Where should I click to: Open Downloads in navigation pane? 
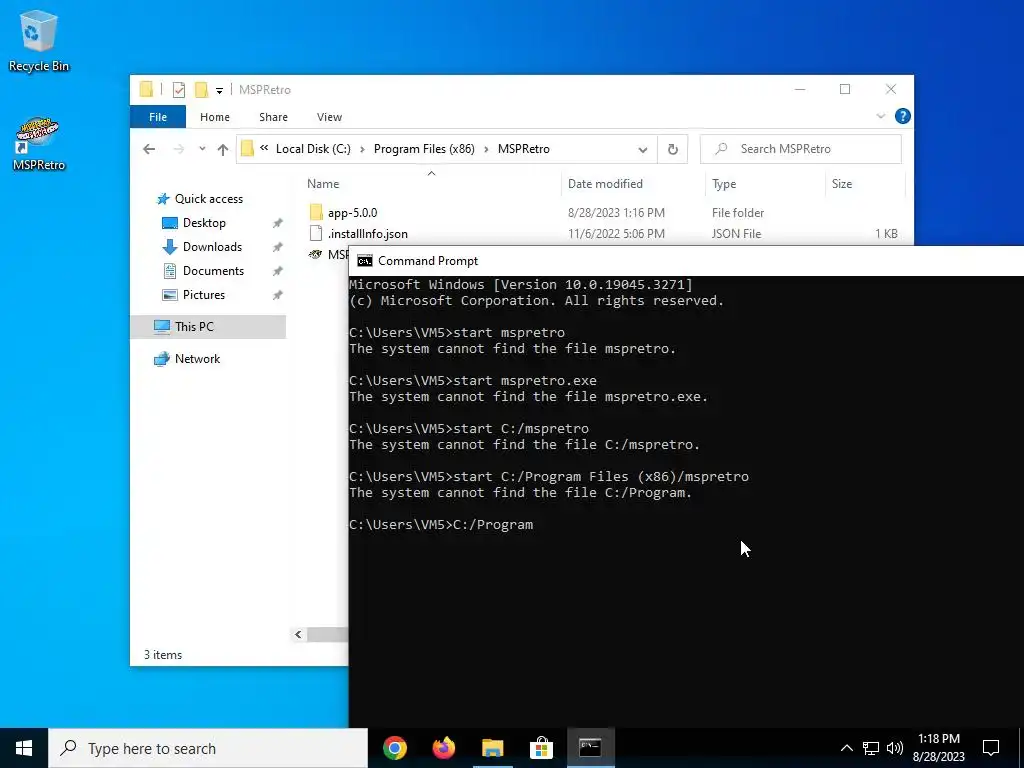point(212,247)
